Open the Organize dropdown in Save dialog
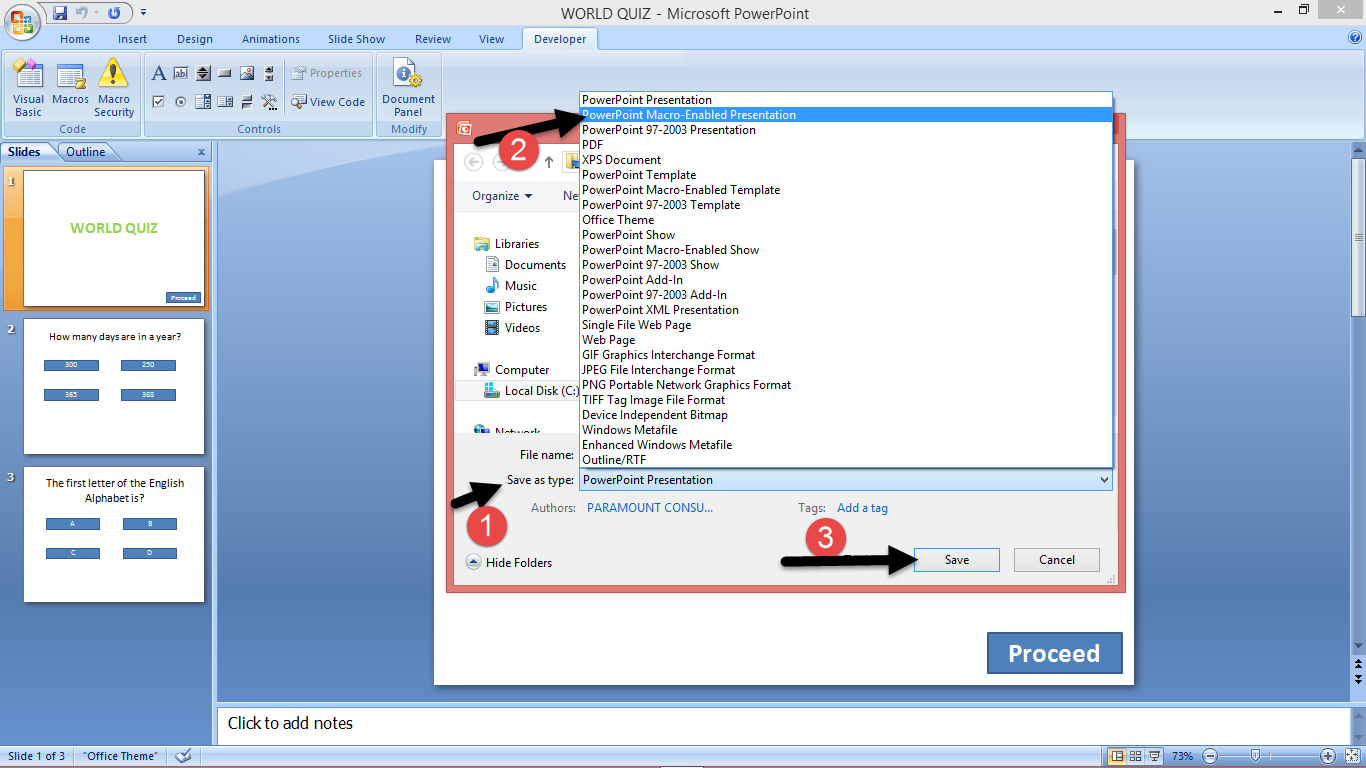Screen dimensions: 1366x768 [502, 196]
